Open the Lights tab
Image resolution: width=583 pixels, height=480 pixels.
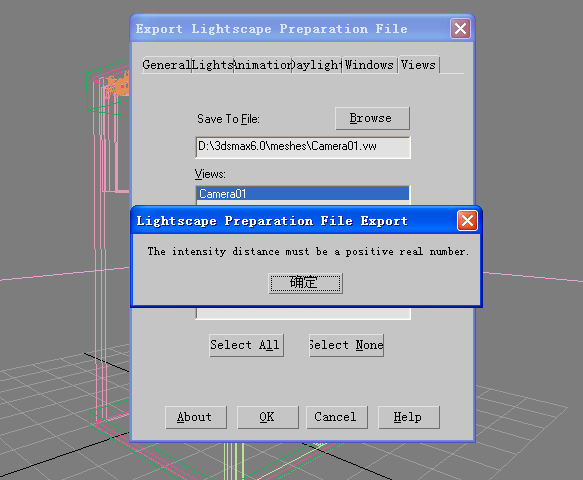pyautogui.click(x=212, y=65)
